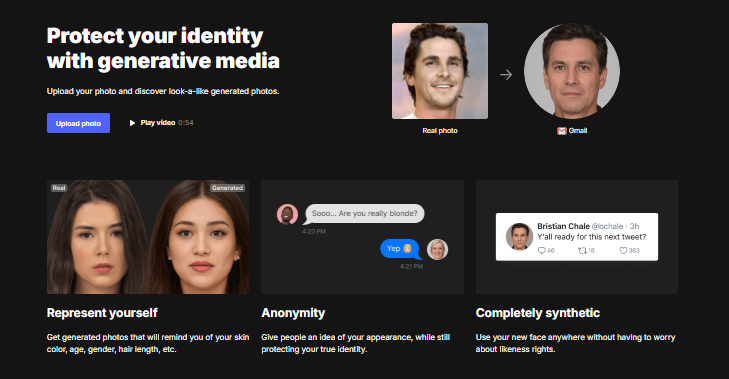729x379 pixels.
Task: Play the 0:54 intro video
Action: (161, 123)
